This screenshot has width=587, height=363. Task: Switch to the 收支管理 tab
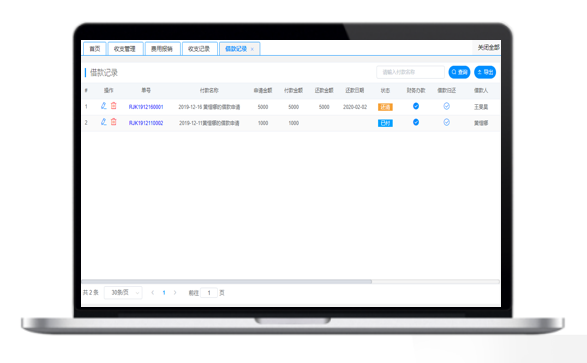click(125, 49)
